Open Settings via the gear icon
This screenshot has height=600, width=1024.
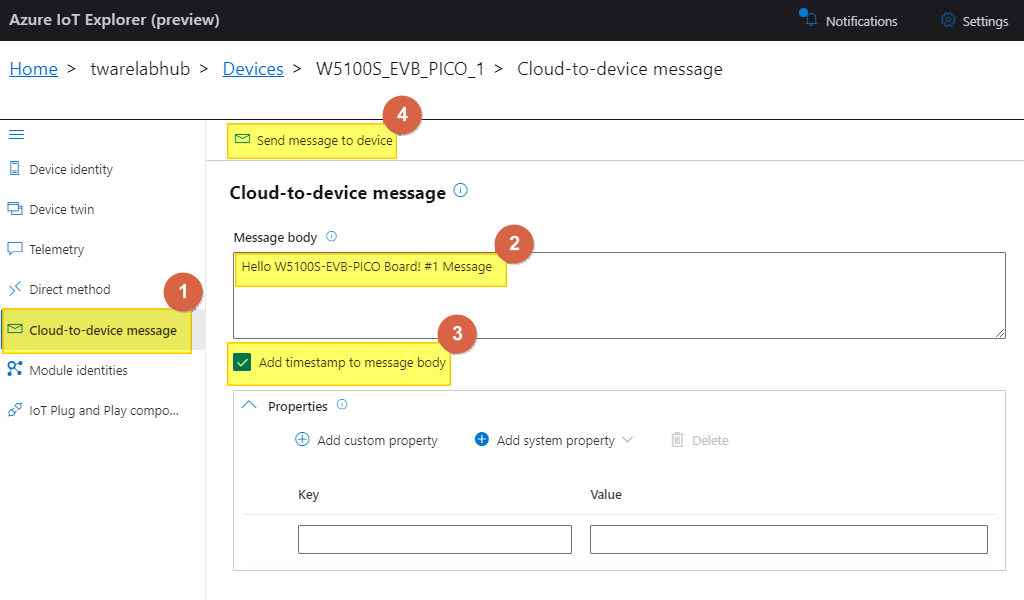pyautogui.click(x=948, y=20)
